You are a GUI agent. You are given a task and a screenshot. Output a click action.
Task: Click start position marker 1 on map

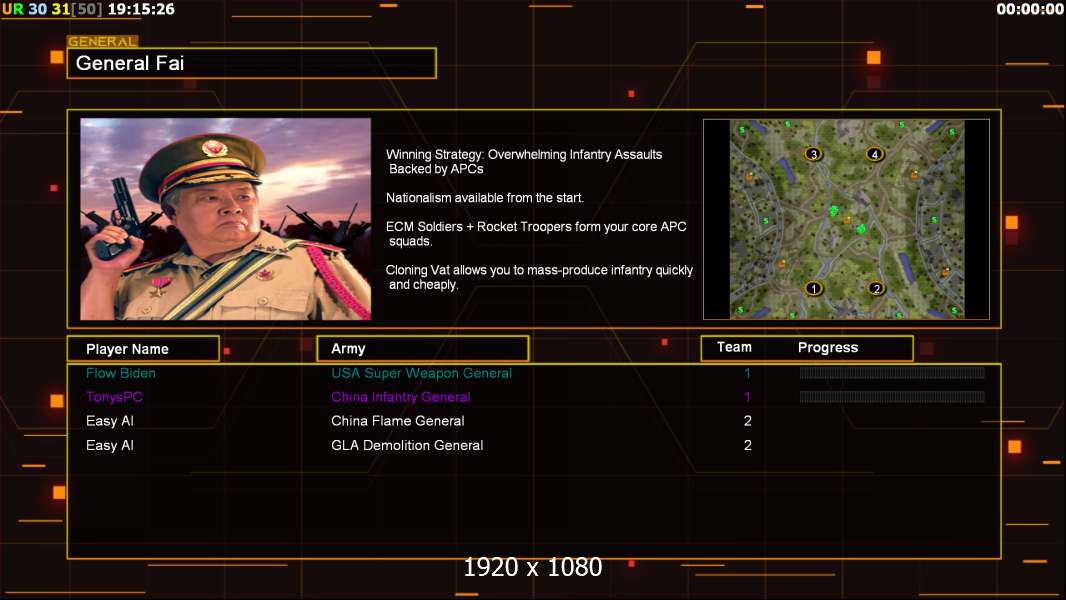coord(814,289)
